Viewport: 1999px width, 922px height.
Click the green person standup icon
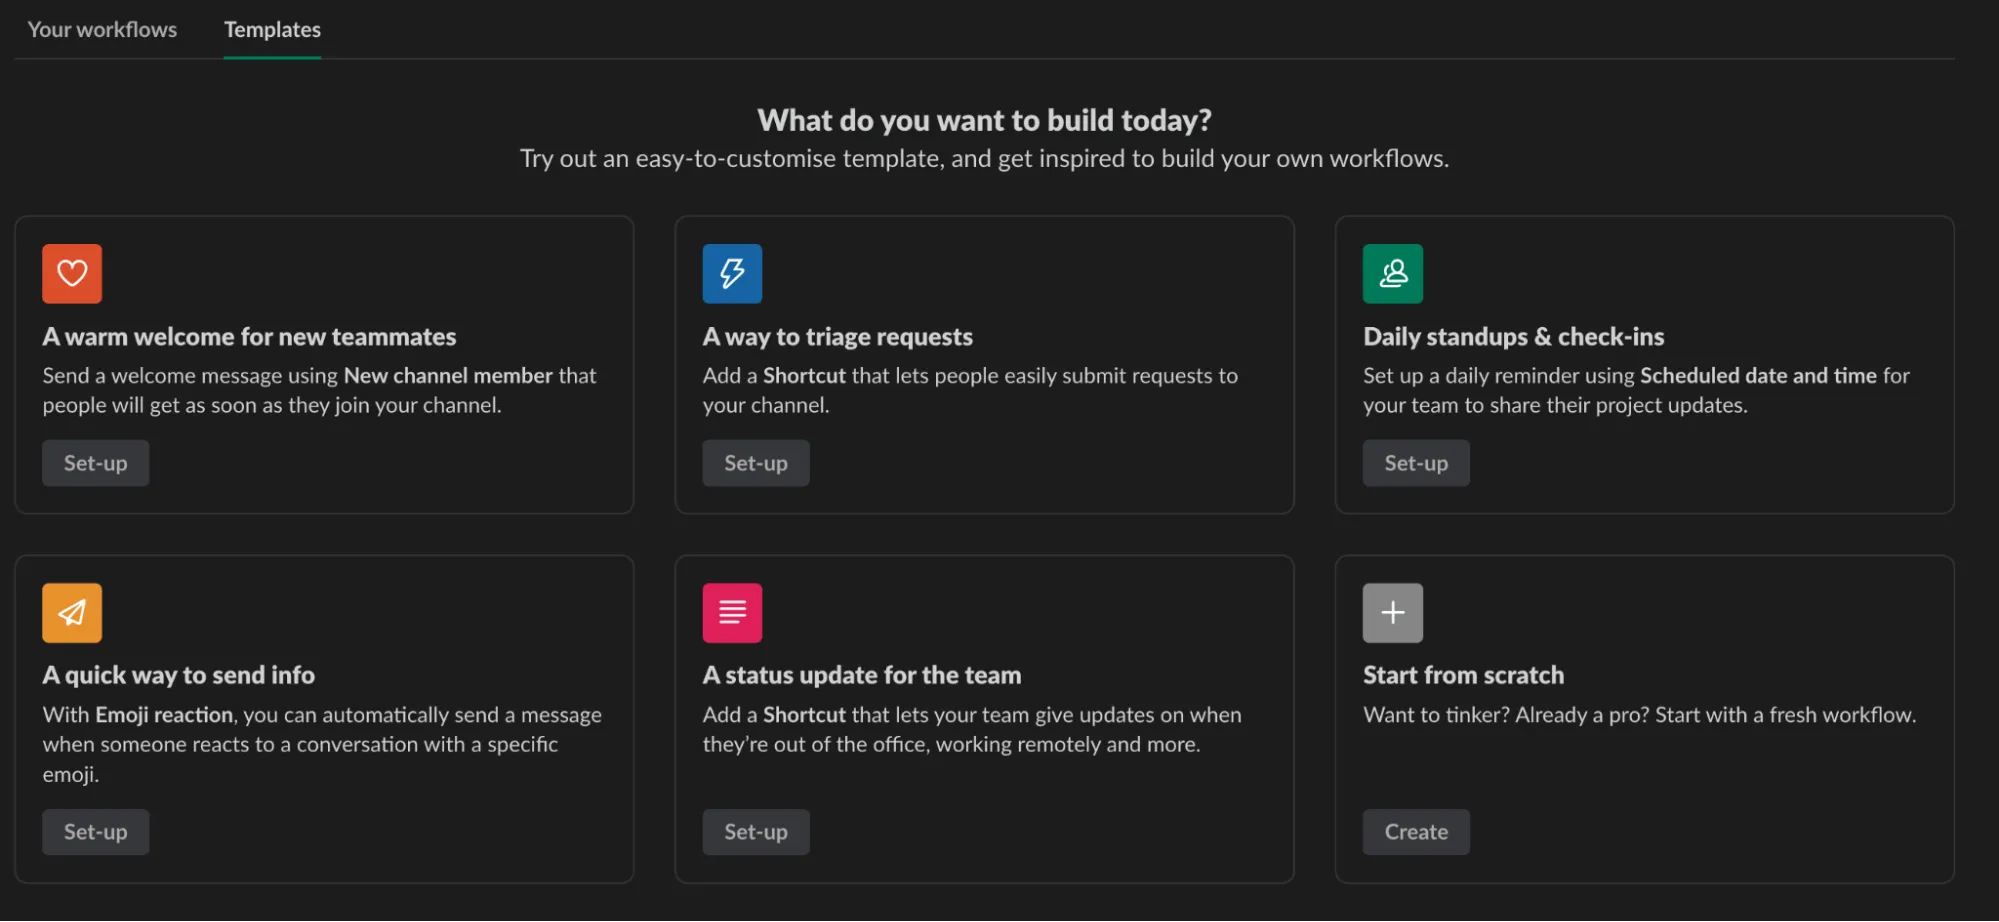pos(1392,273)
